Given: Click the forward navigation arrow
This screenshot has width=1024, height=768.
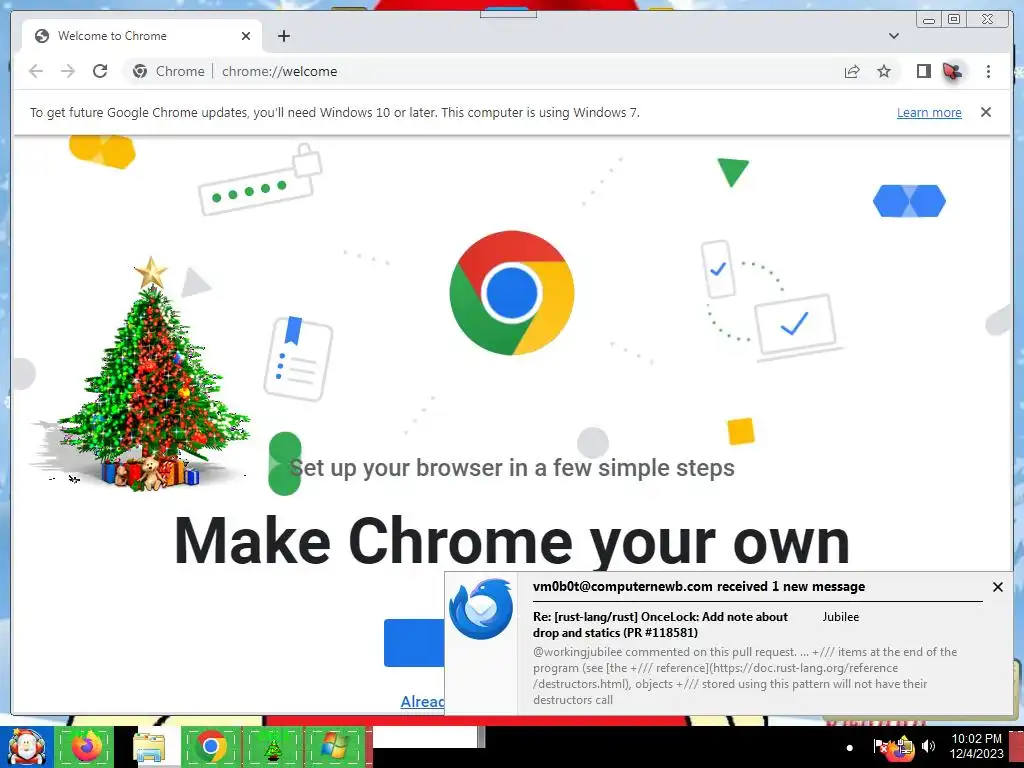Looking at the screenshot, I should [68, 71].
